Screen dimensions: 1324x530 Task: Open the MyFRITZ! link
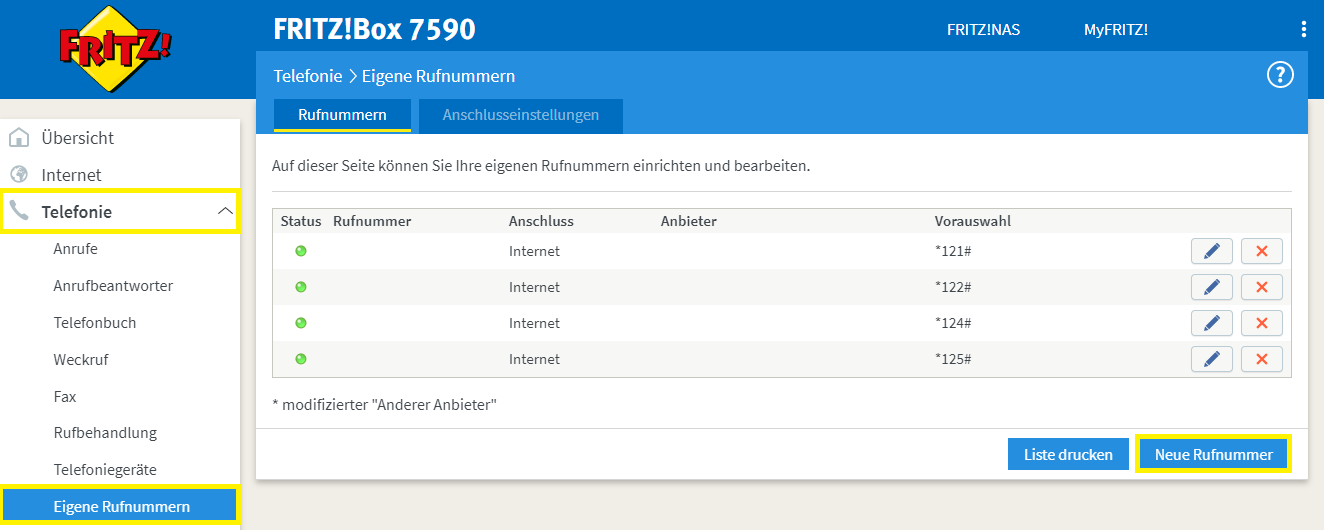coord(1116,29)
